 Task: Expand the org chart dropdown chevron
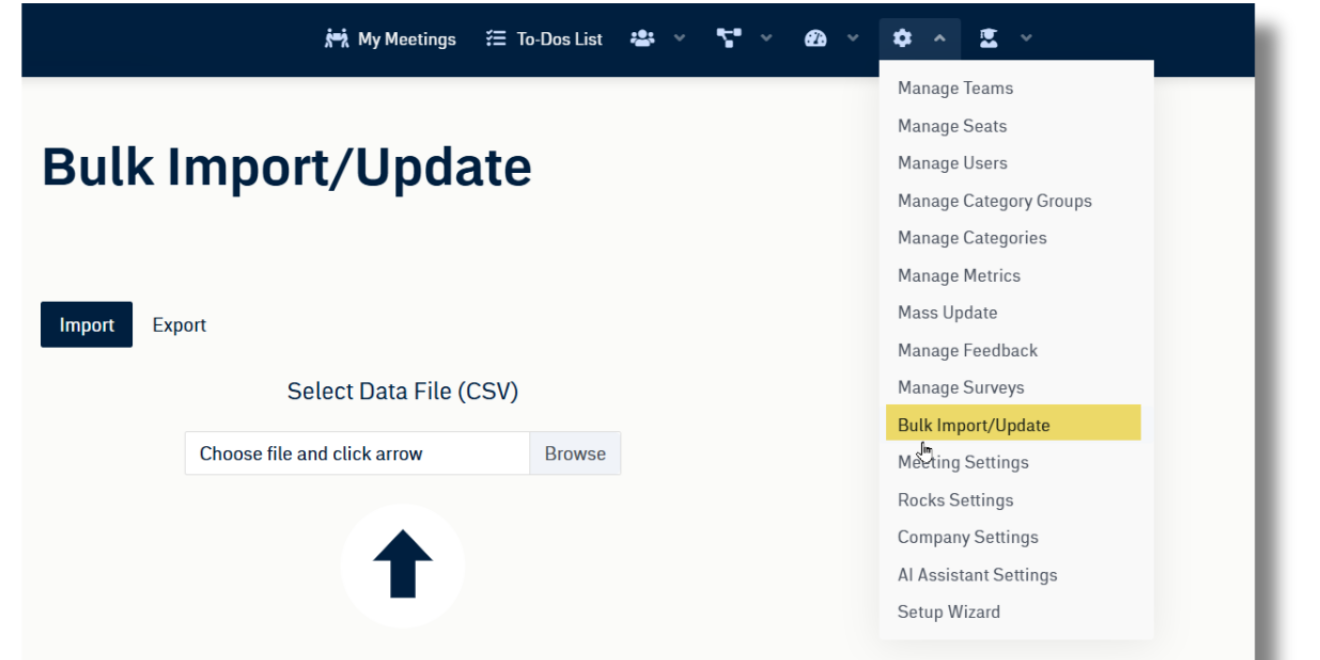pos(767,39)
